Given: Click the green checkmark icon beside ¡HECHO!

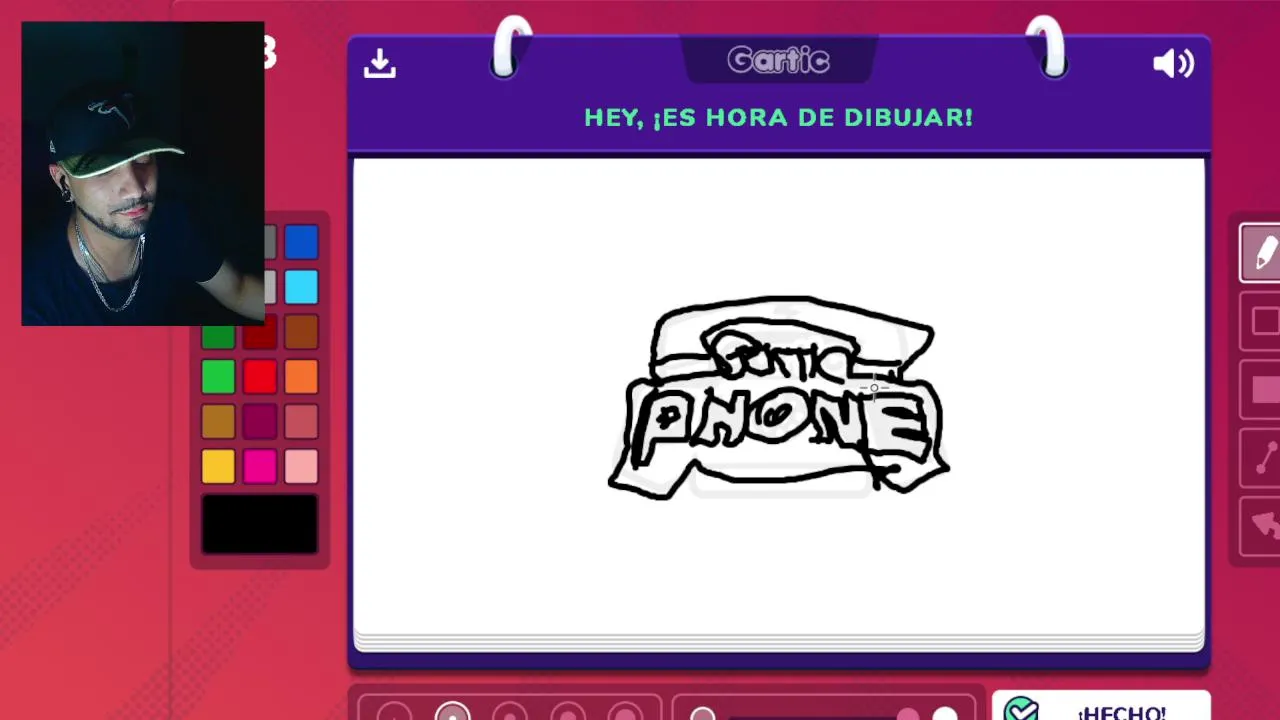Looking at the screenshot, I should pyautogui.click(x=1022, y=710).
